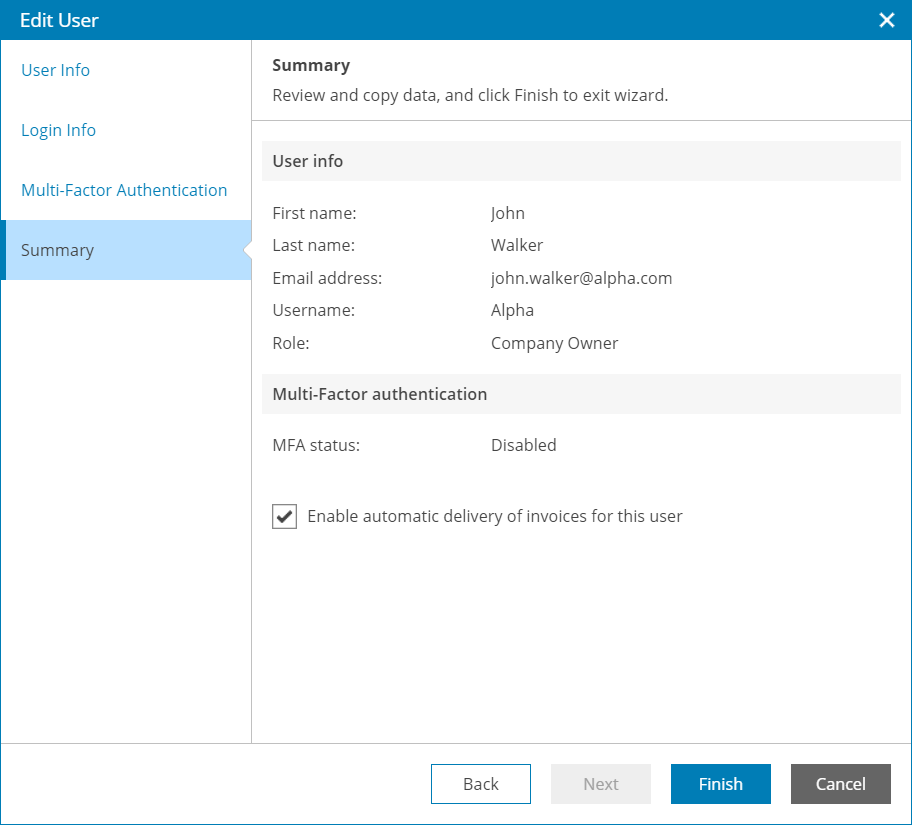
Task: Click the Edit User title bar text
Action: tap(59, 20)
